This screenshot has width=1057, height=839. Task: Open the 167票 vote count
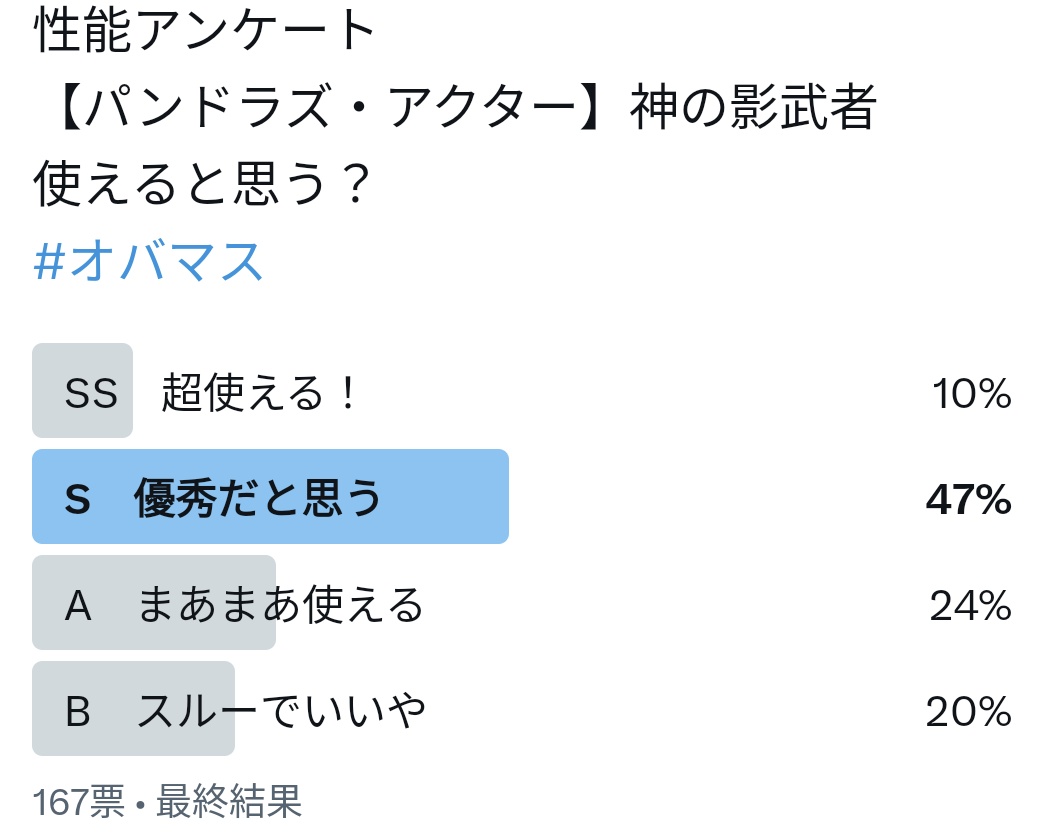point(79,802)
